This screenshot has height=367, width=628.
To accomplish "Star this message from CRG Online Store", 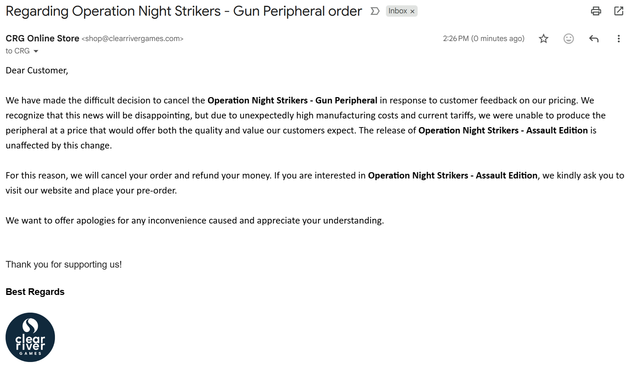I will 543,38.
